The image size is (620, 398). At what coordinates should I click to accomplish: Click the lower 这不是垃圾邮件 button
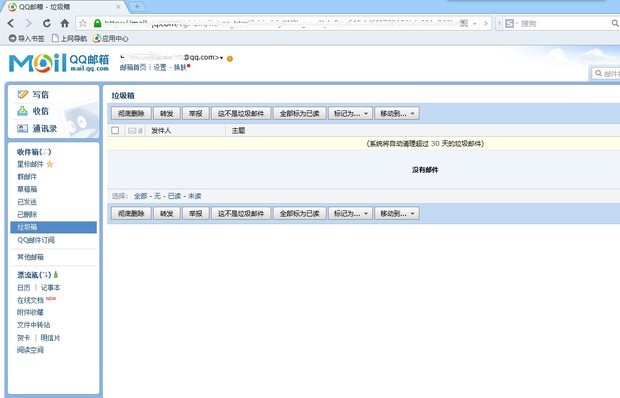(241, 213)
